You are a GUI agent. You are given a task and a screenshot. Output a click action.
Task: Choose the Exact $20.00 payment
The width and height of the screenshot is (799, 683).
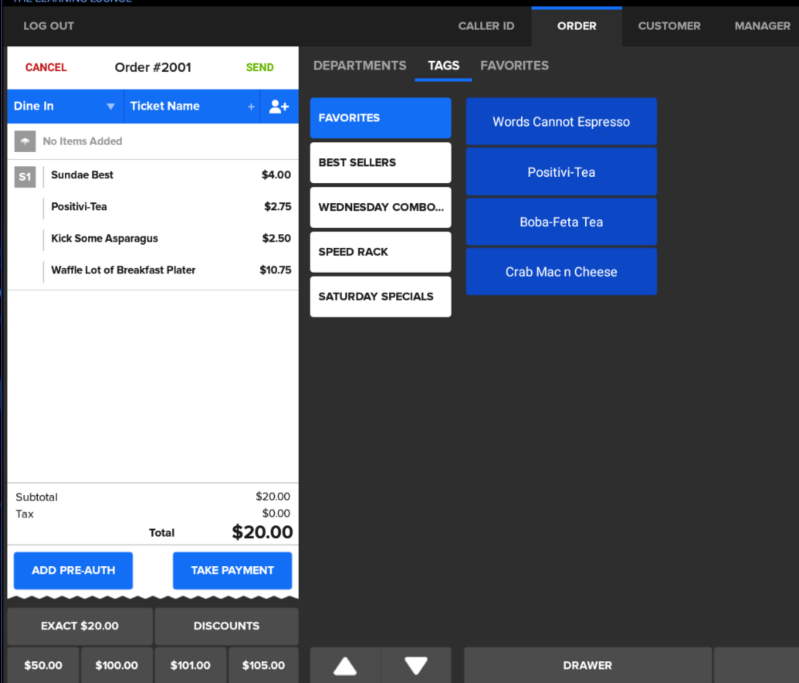tap(80, 626)
